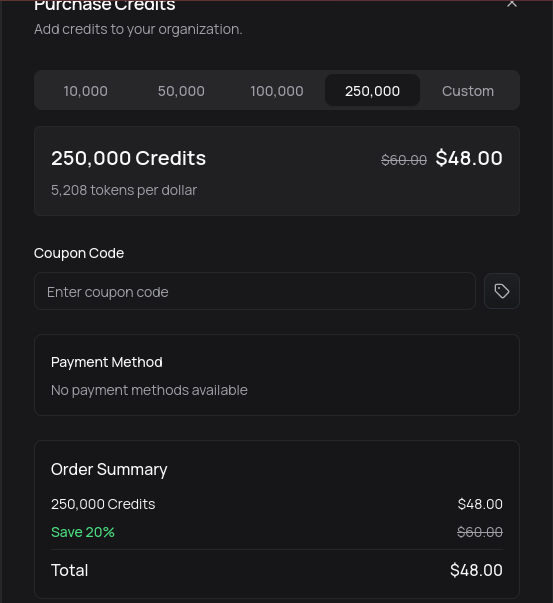The height and width of the screenshot is (603, 553).
Task: Click the Coupon Code label
Action: 79,253
